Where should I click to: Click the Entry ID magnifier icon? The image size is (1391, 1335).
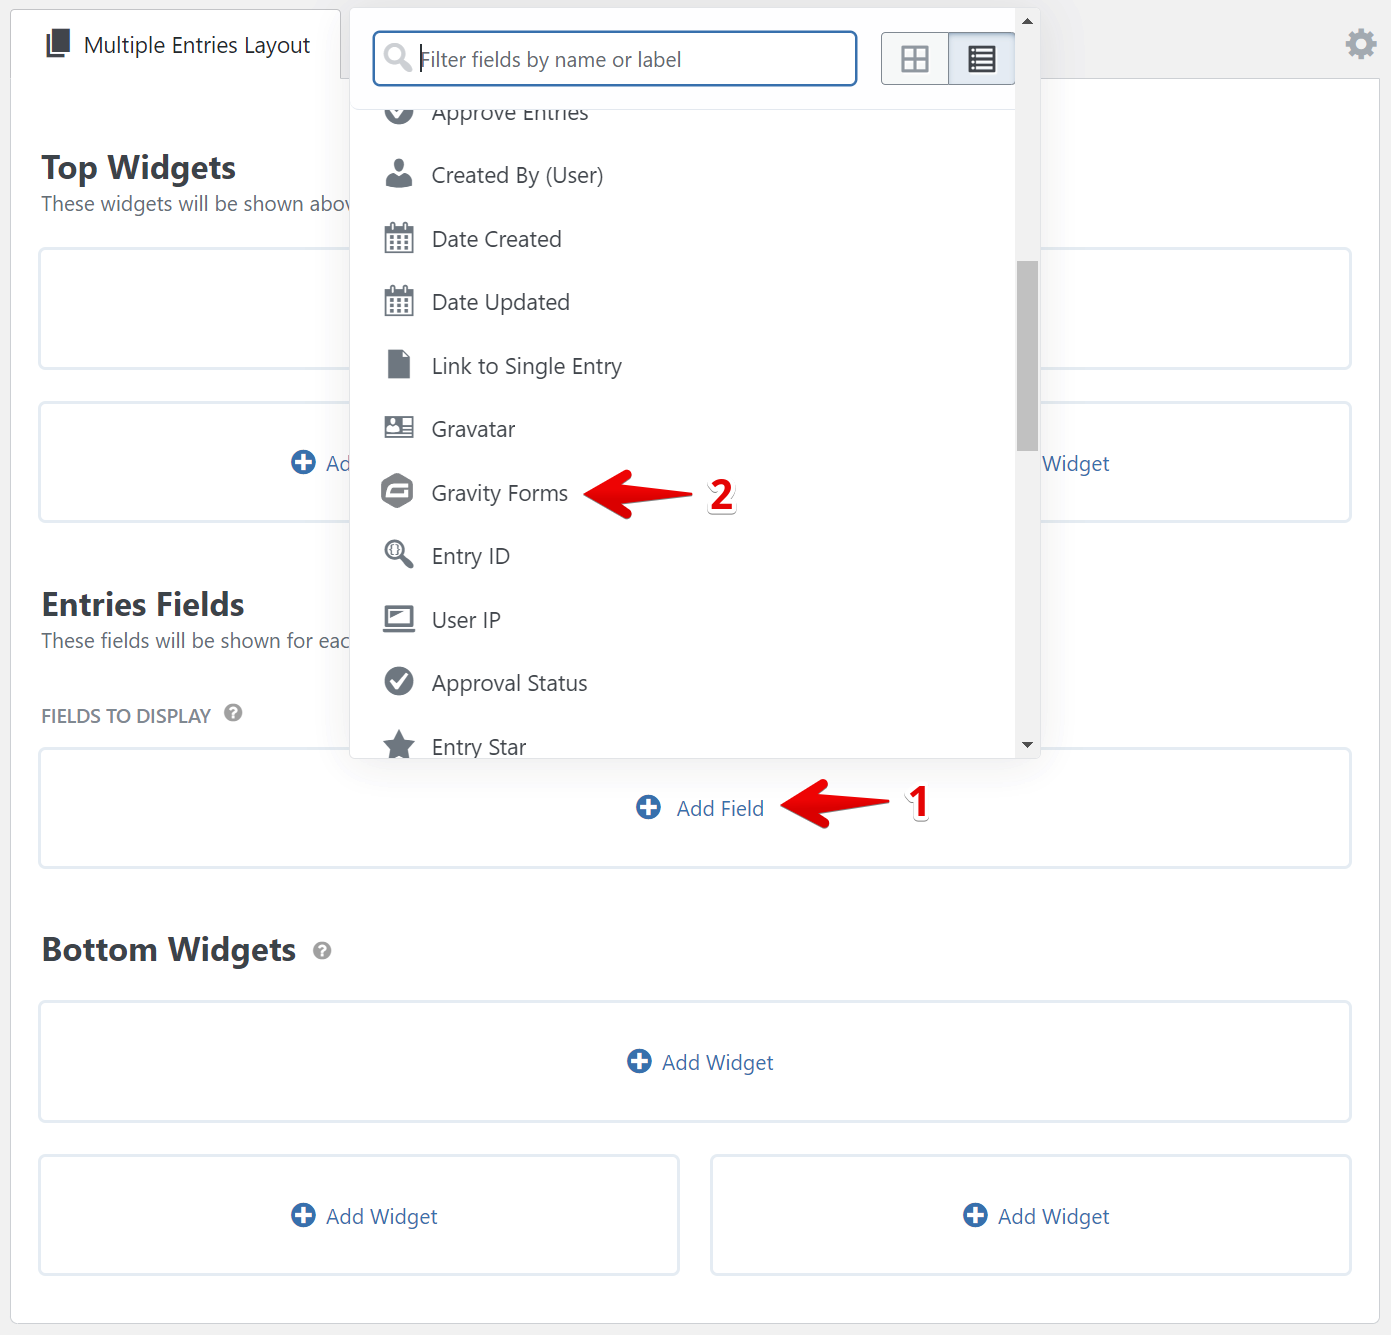[x=399, y=554]
